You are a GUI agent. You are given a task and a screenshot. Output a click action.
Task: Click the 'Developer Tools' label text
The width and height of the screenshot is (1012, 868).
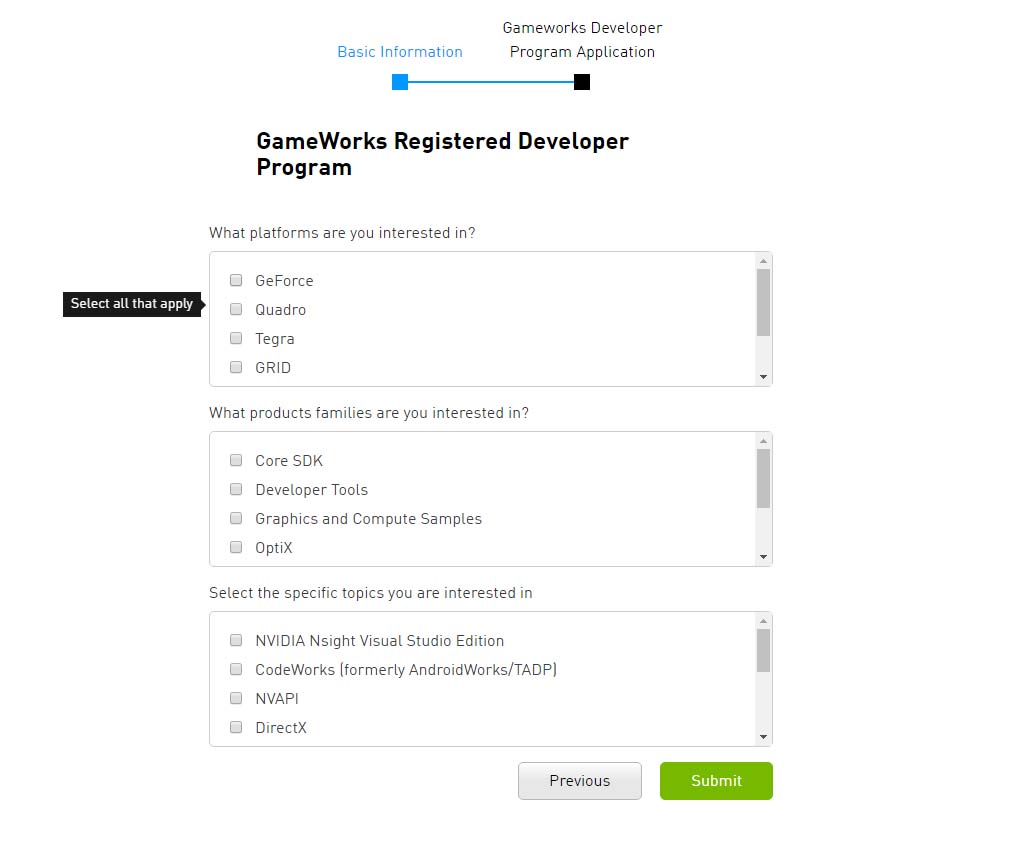click(x=312, y=490)
